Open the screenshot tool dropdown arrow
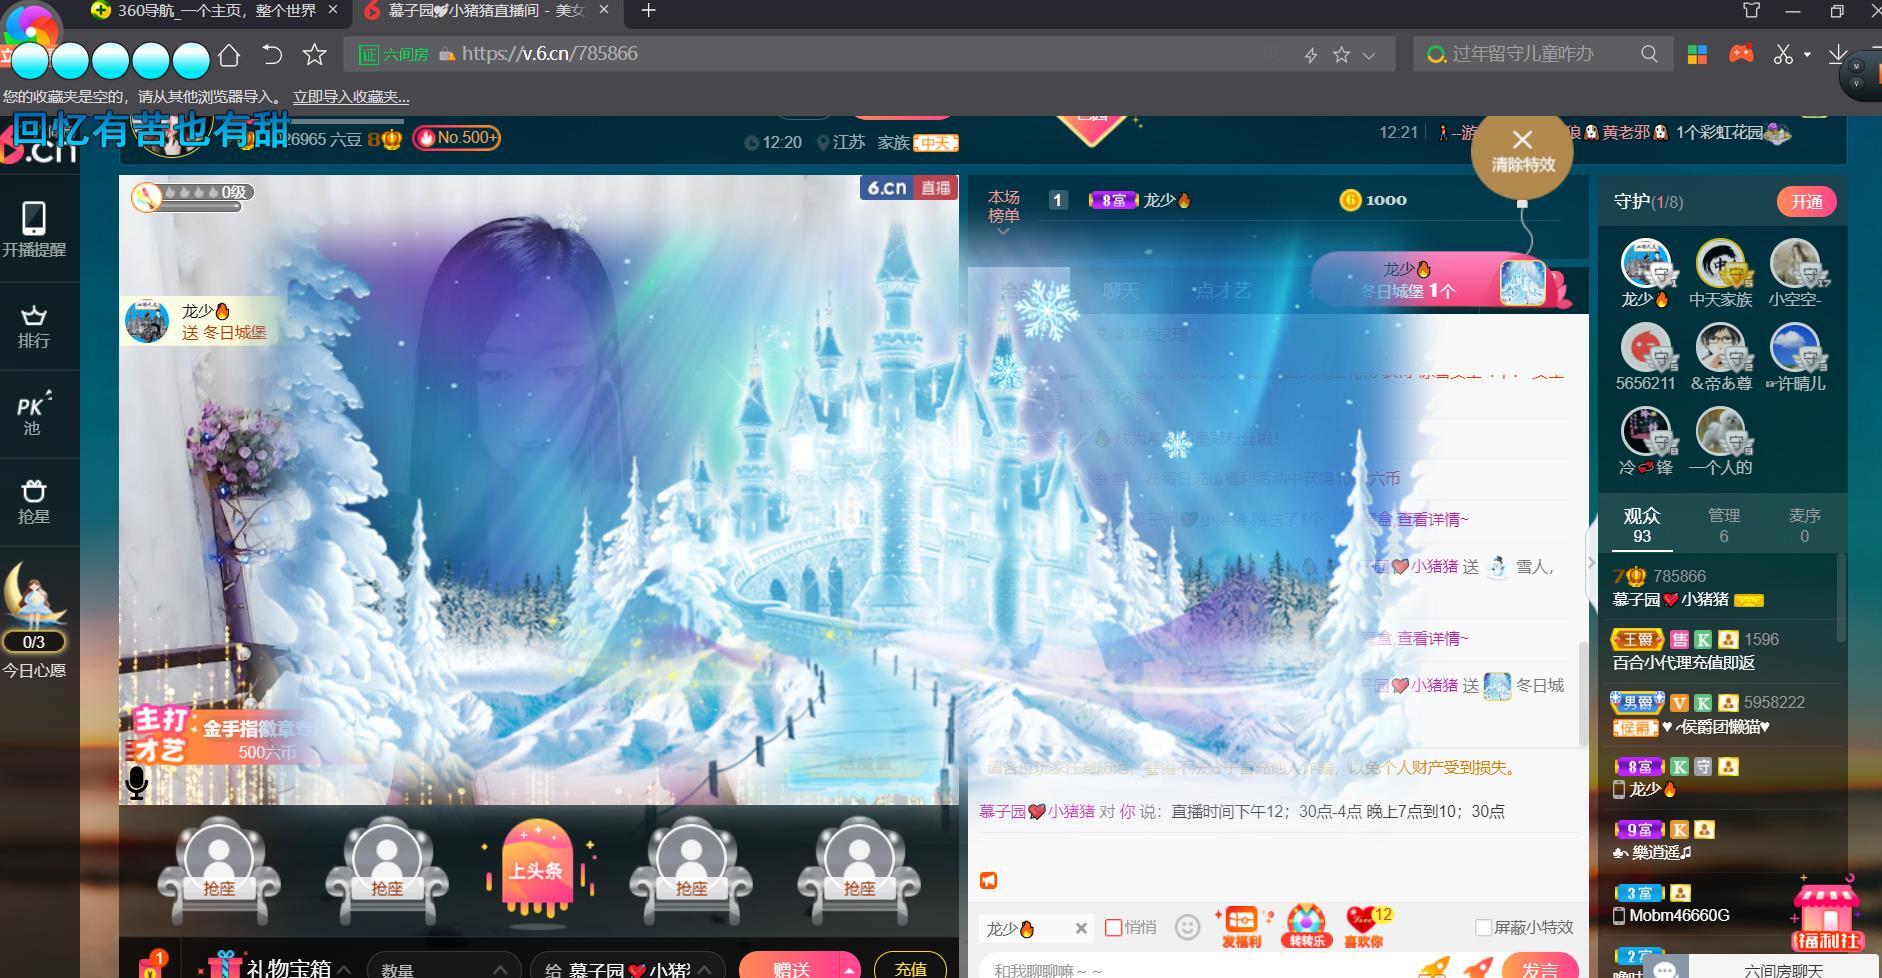1882x978 pixels. [x=1807, y=55]
